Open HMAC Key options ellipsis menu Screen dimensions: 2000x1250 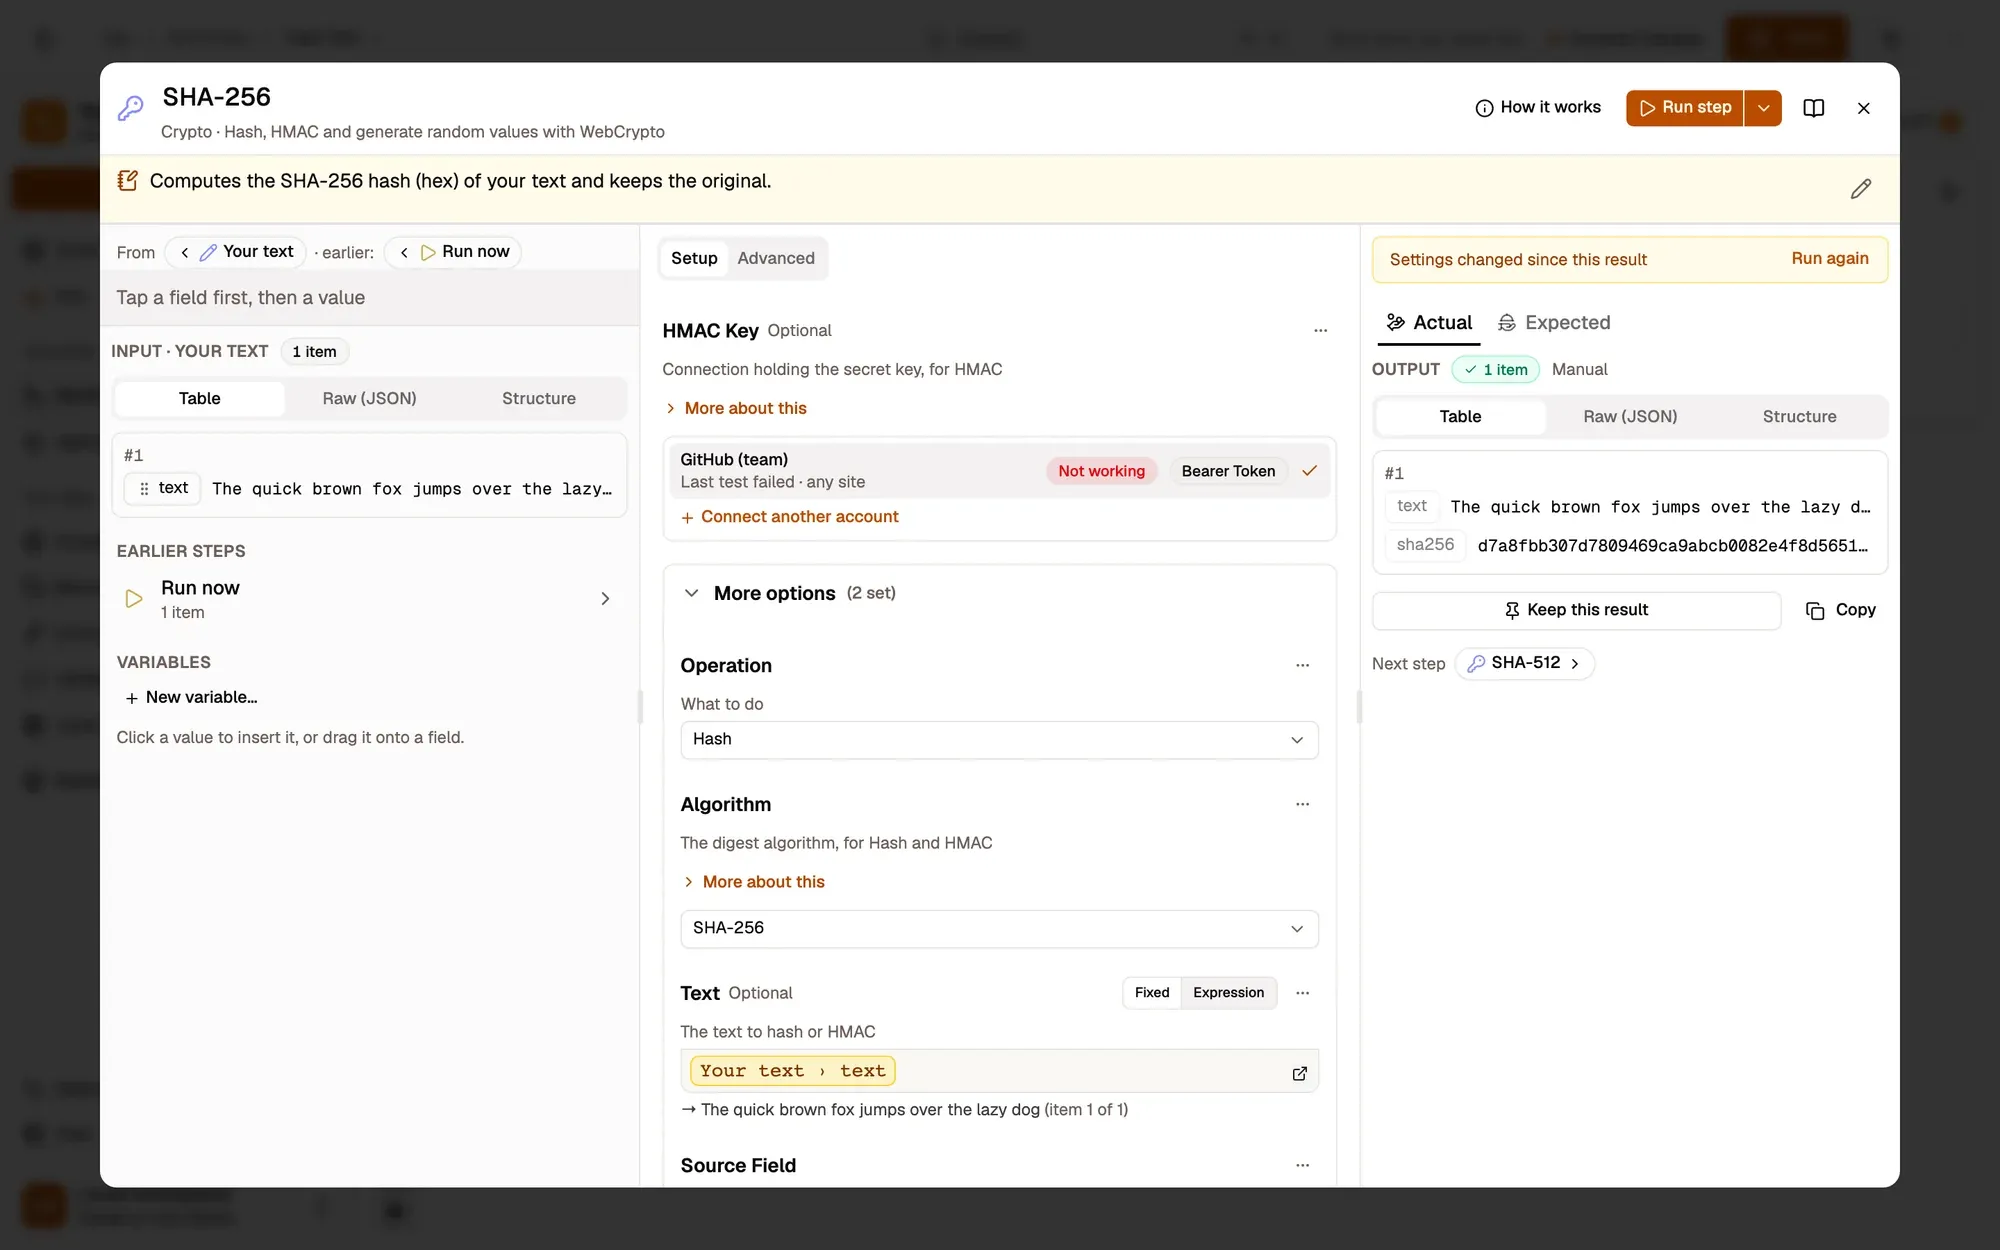point(1320,330)
